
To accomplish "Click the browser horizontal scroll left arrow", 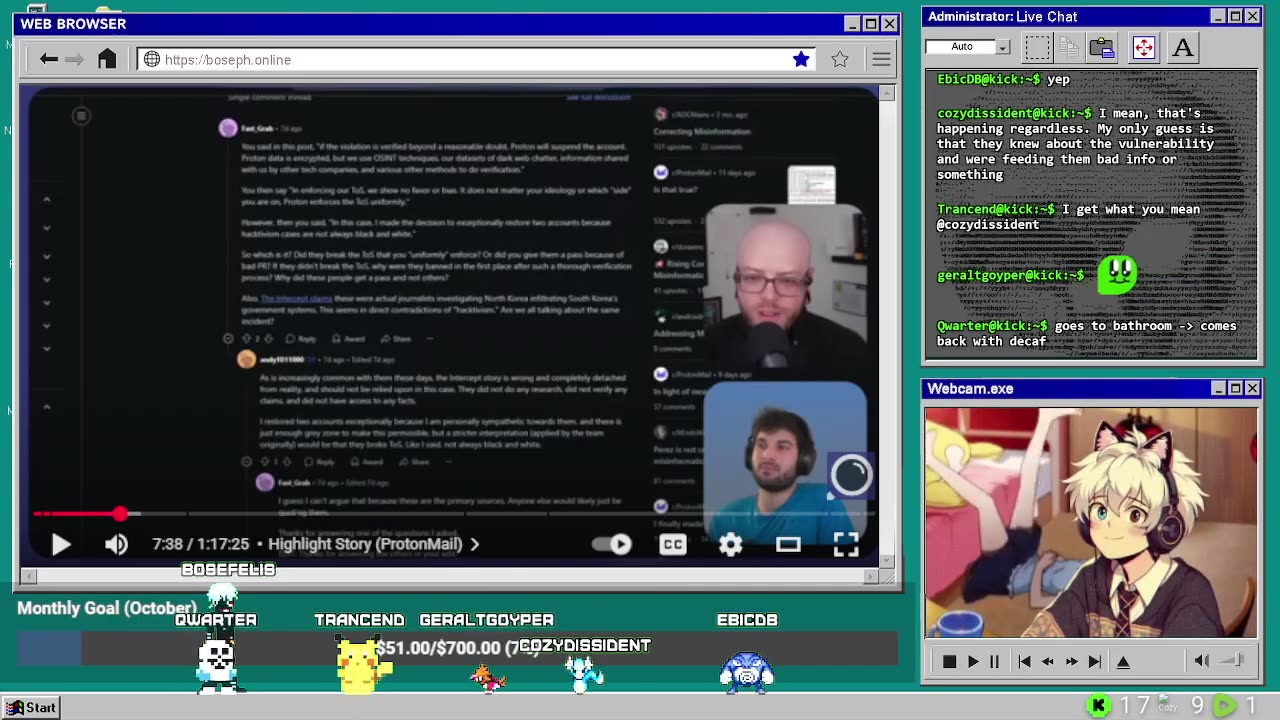I will click(x=28, y=575).
